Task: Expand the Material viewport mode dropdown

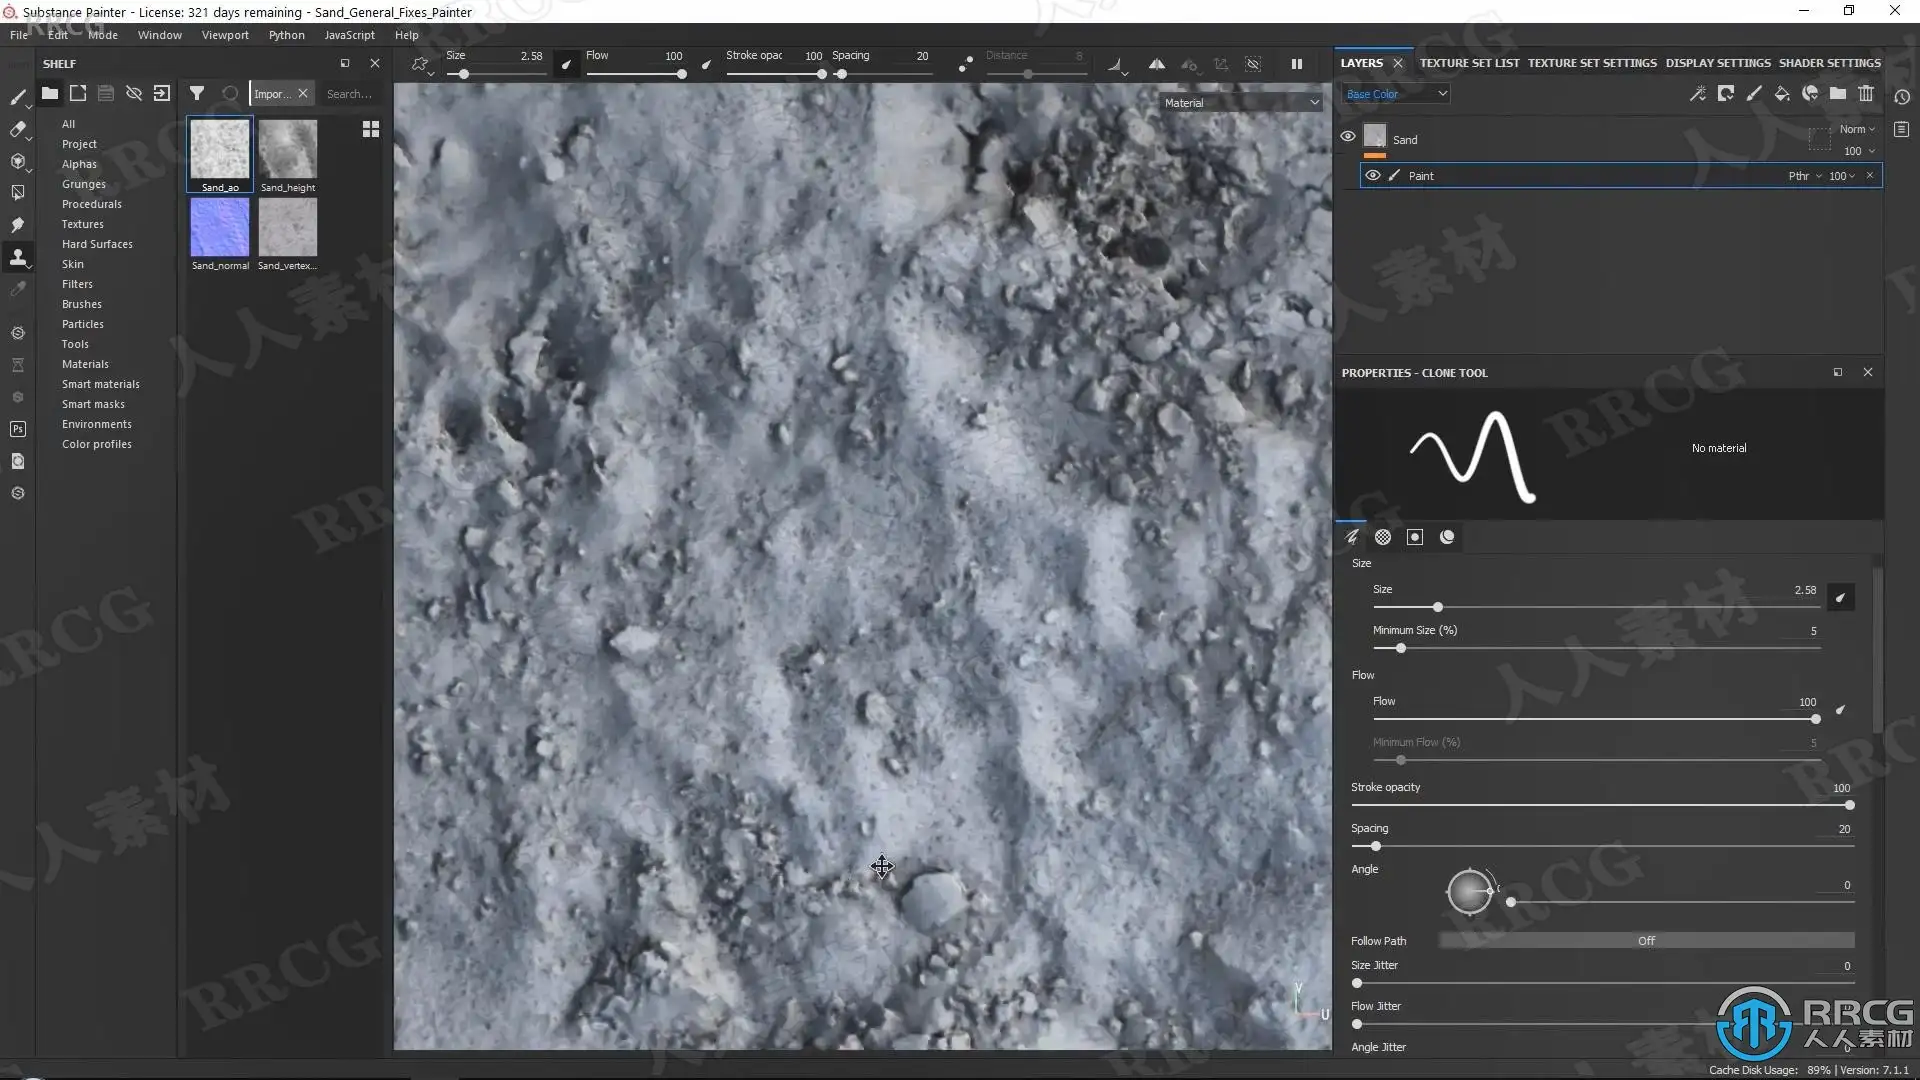Action: 1241,103
